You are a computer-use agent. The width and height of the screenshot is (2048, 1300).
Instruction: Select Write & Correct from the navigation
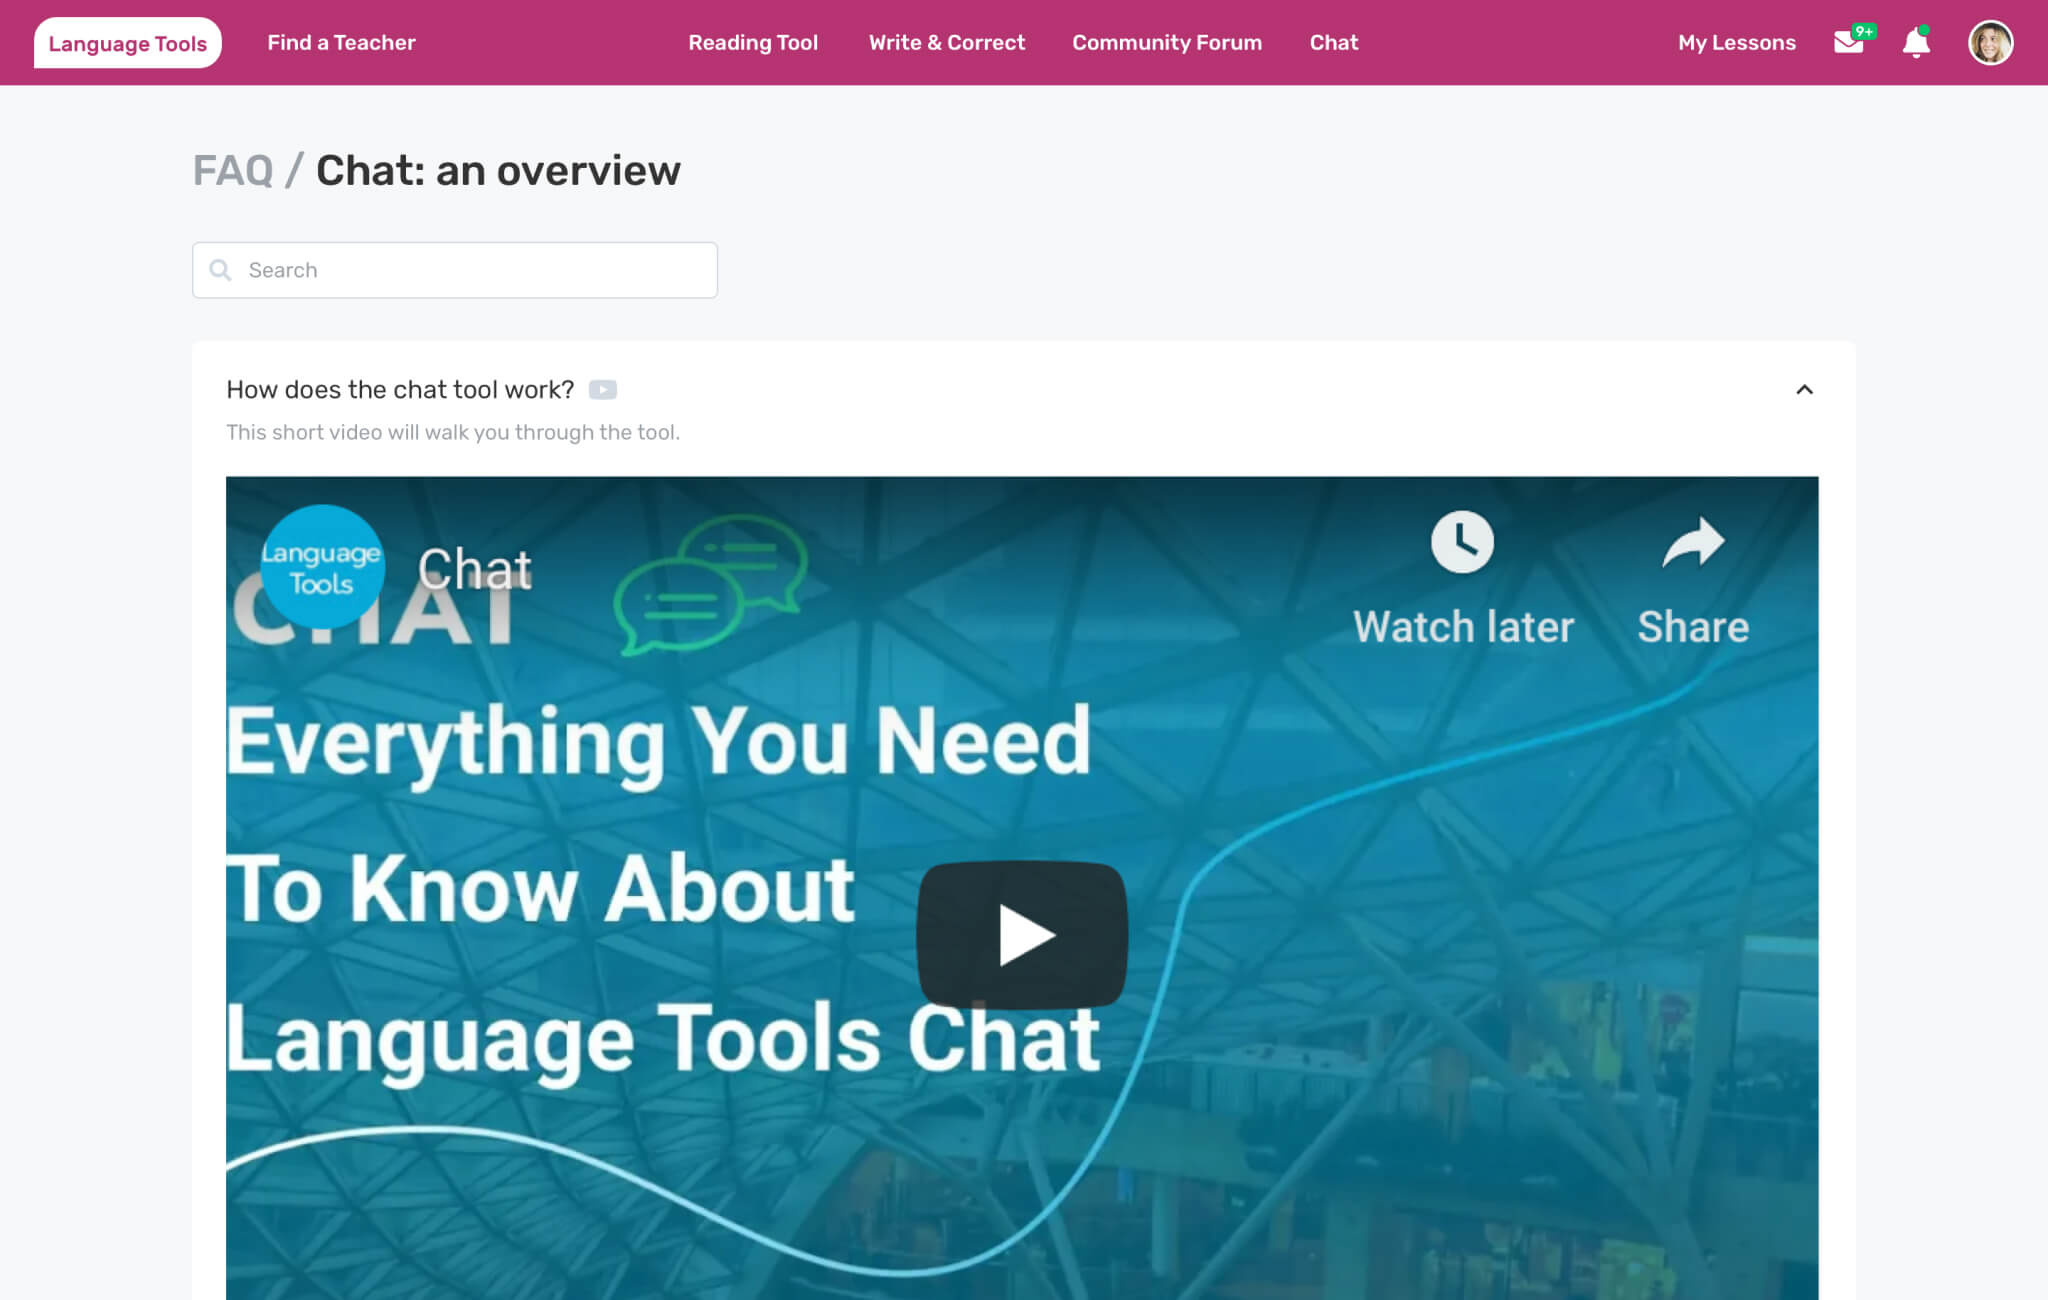946,42
